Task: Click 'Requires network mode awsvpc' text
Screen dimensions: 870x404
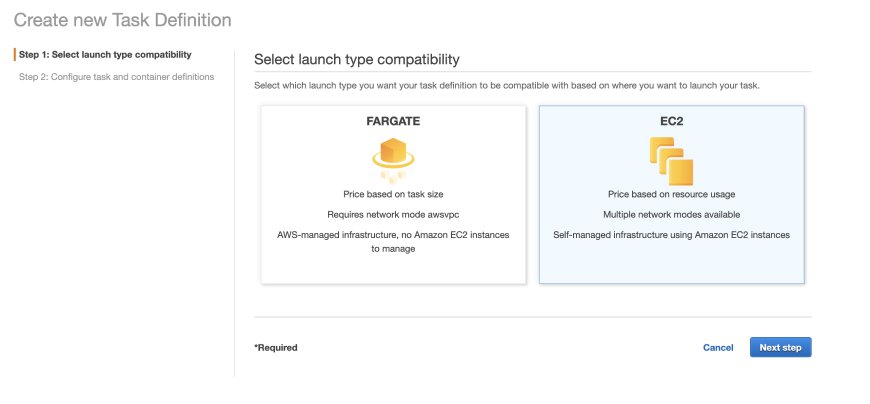Action: pyautogui.click(x=393, y=214)
